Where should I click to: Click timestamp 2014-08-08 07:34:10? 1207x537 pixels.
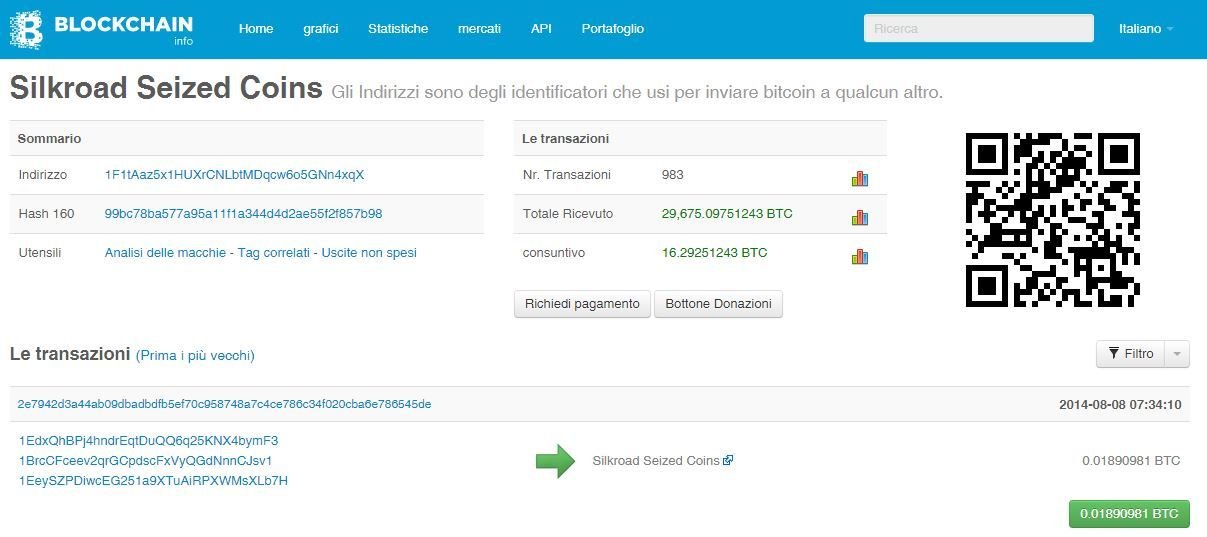[x=1120, y=405]
